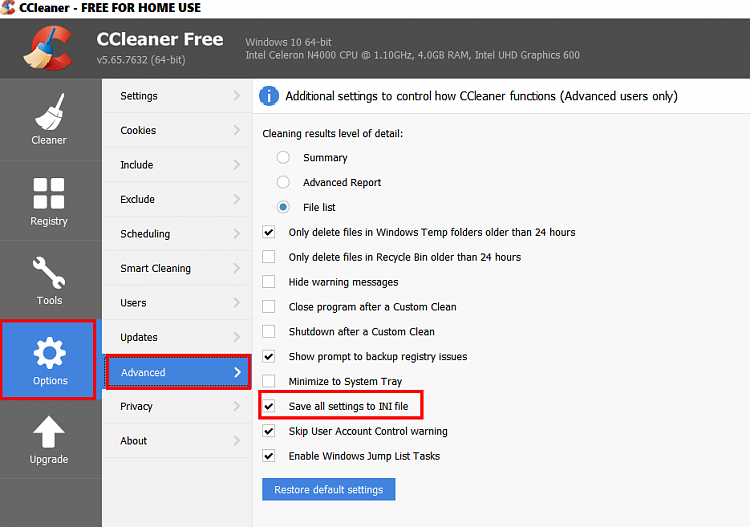Click the Intel Celeron N4000 CPU hardware text
Viewport: 750px width, 527px height.
(412, 55)
